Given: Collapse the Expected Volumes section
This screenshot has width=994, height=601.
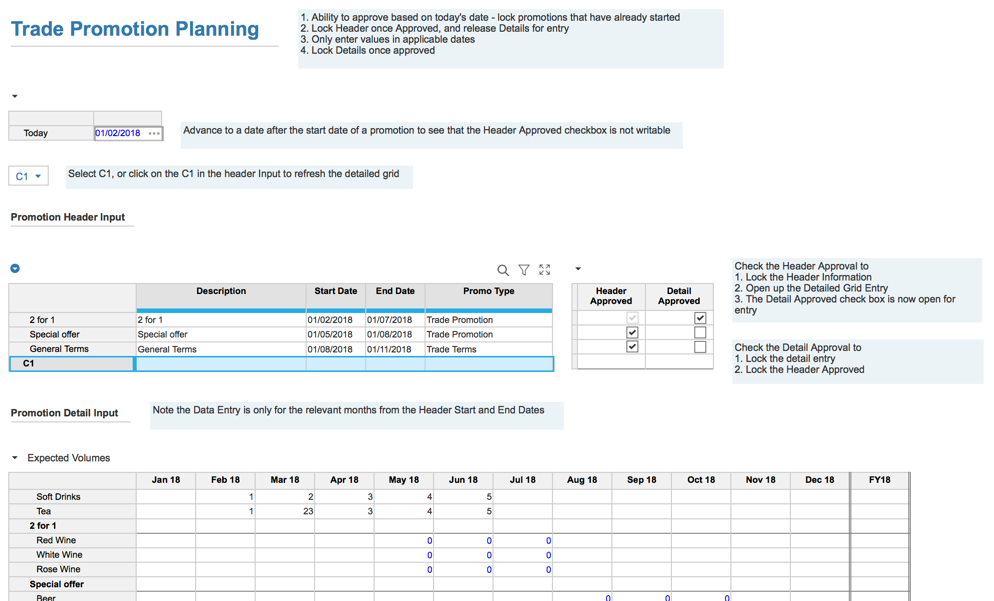Looking at the screenshot, I should (14, 457).
